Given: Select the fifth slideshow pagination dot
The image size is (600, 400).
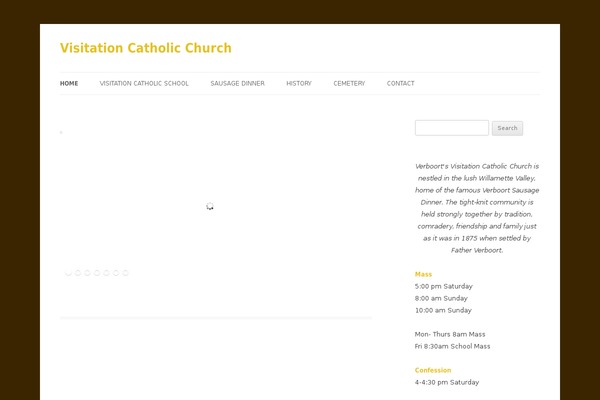Looking at the screenshot, I should tap(106, 273).
